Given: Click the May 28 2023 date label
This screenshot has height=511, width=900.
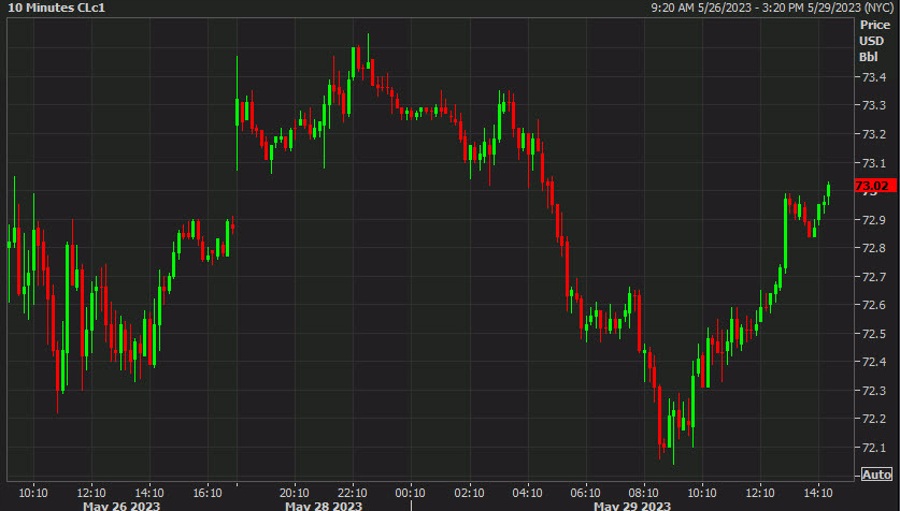Looking at the screenshot, I should tap(324, 506).
